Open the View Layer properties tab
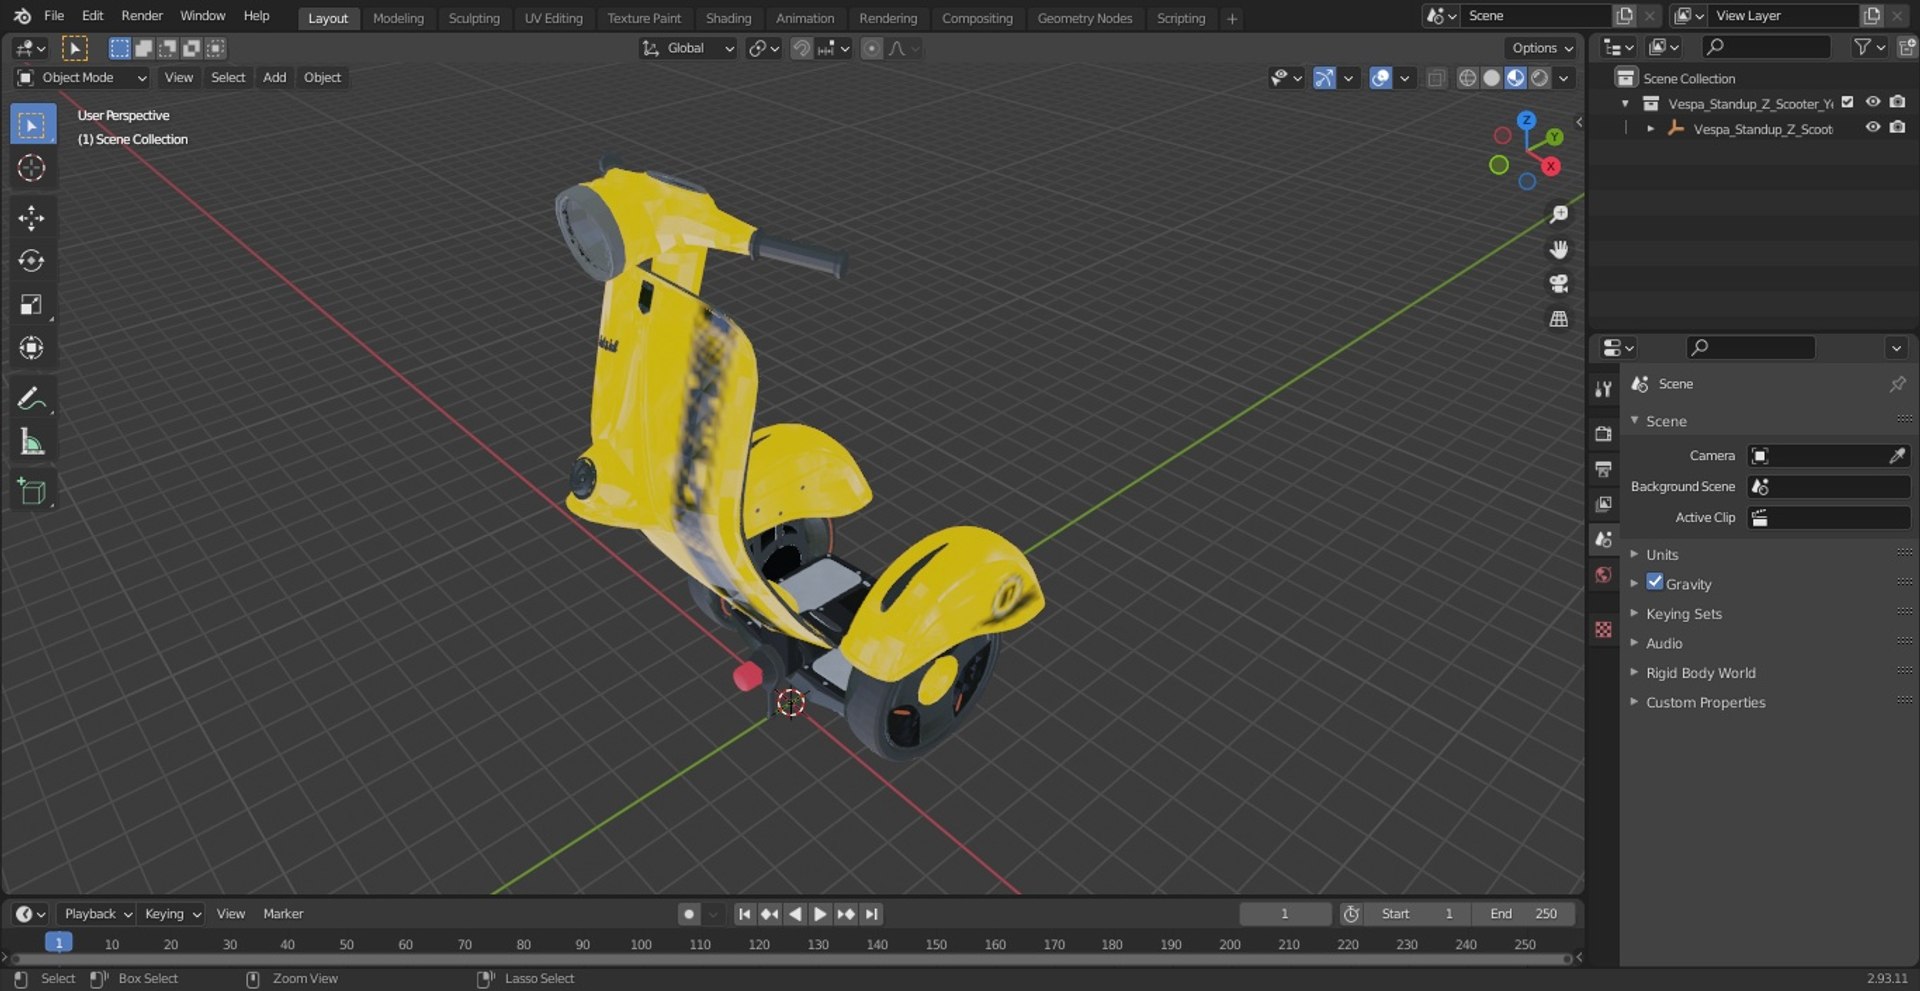 (1604, 504)
